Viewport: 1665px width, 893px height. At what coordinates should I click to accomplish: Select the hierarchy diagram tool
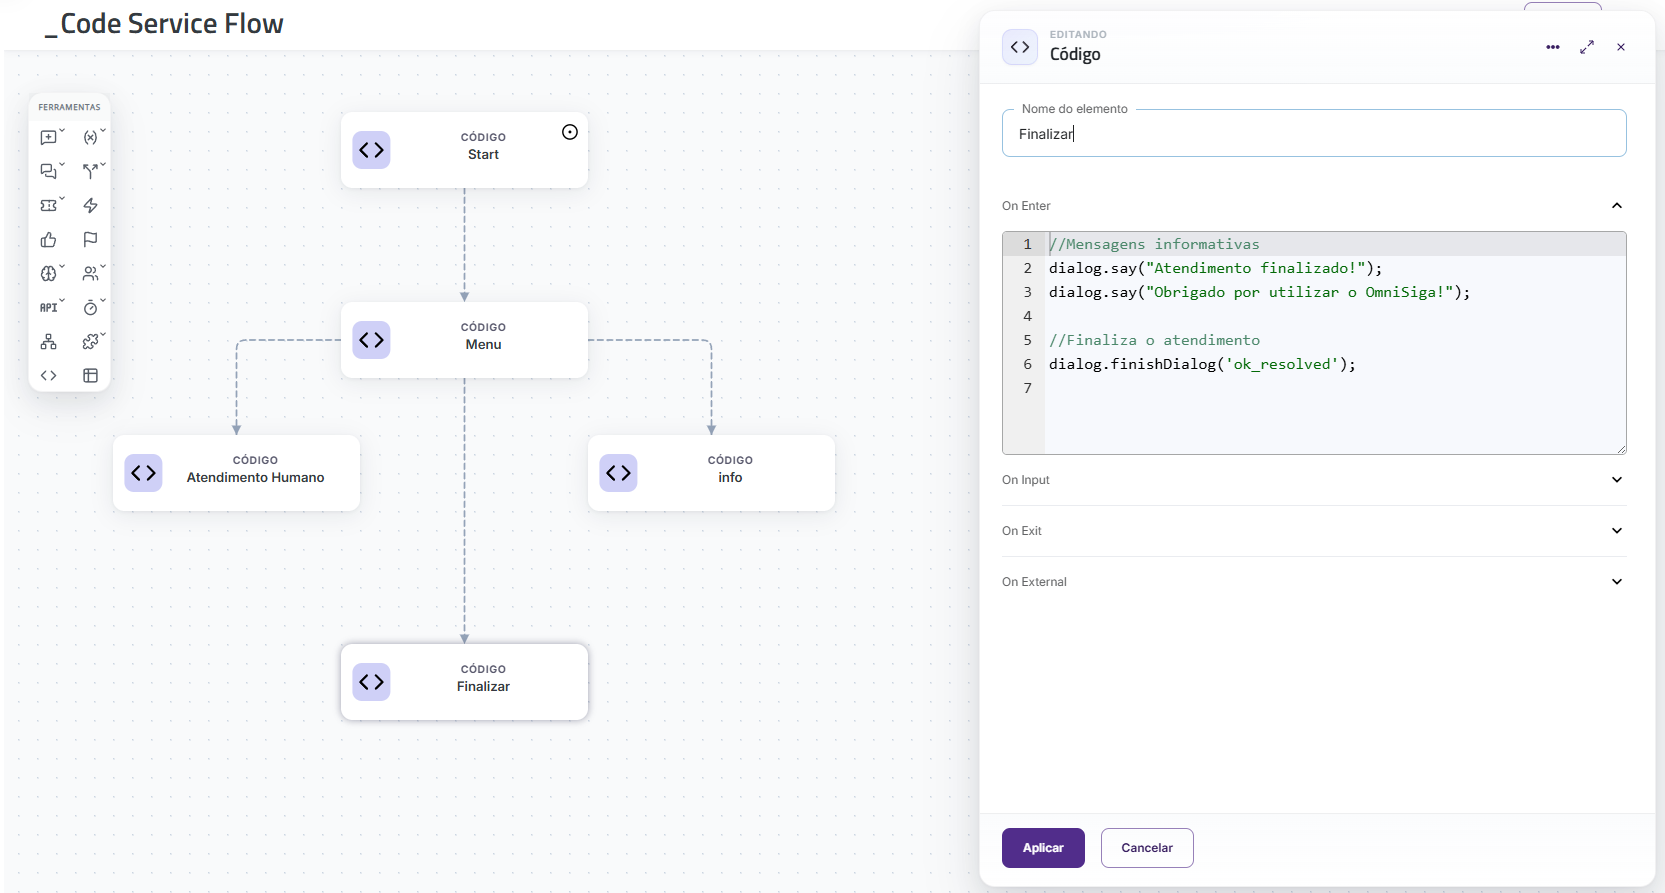pos(49,341)
